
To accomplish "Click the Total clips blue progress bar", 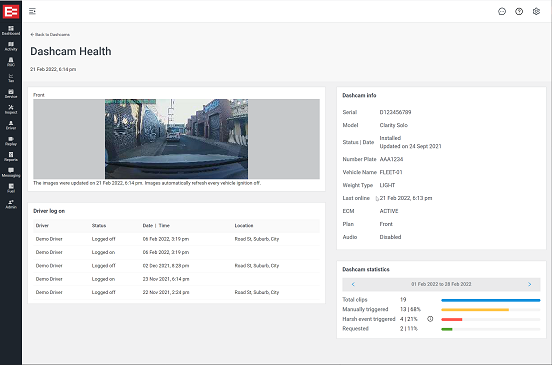I will point(490,300).
